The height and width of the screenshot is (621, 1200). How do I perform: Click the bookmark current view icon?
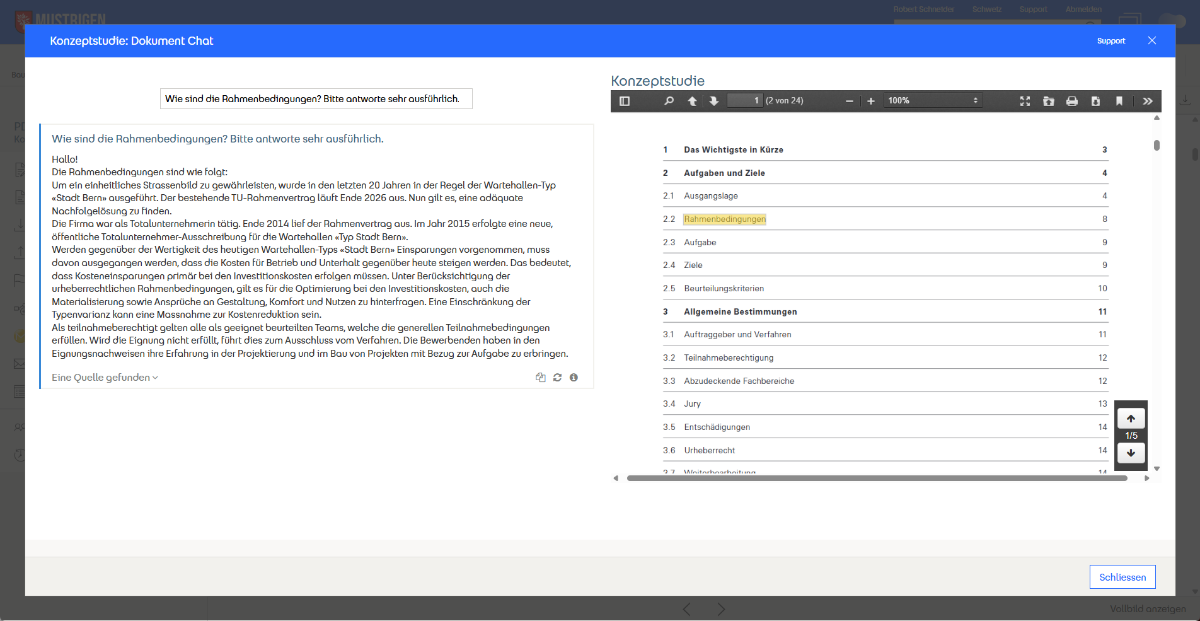(x=1119, y=101)
